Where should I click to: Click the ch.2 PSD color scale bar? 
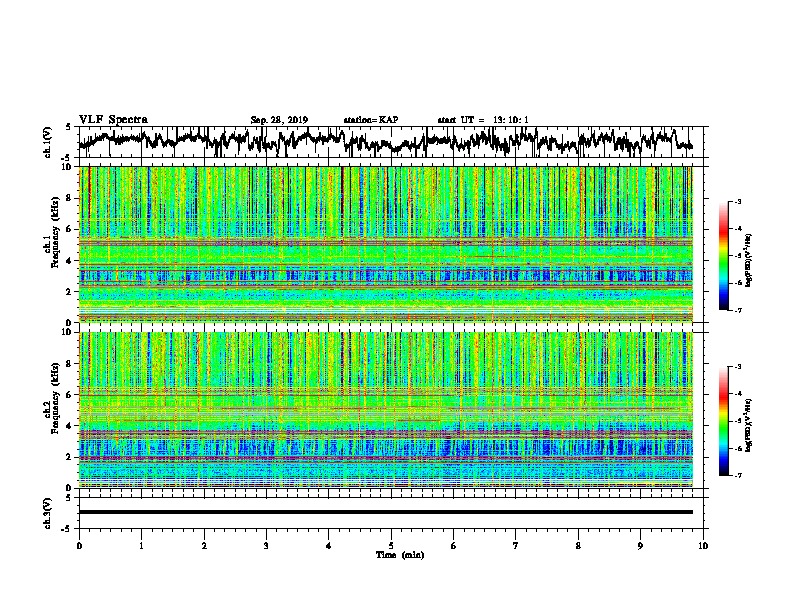coord(723,421)
